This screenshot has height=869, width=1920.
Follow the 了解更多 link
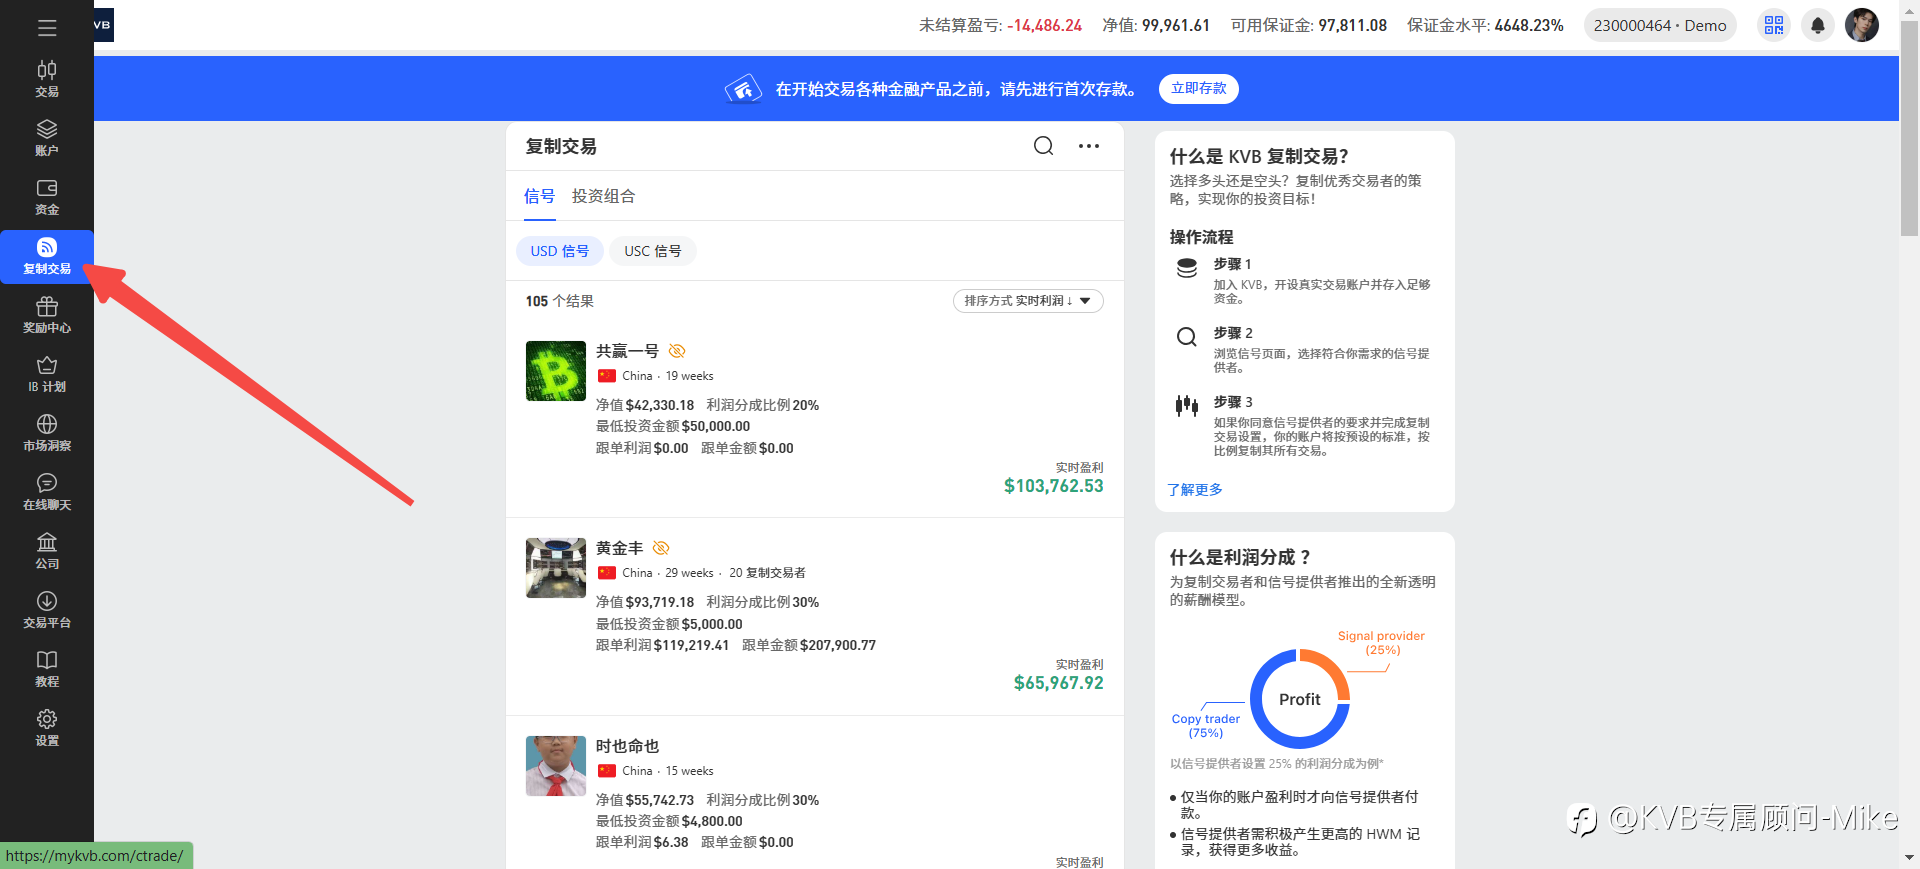[x=1195, y=490]
